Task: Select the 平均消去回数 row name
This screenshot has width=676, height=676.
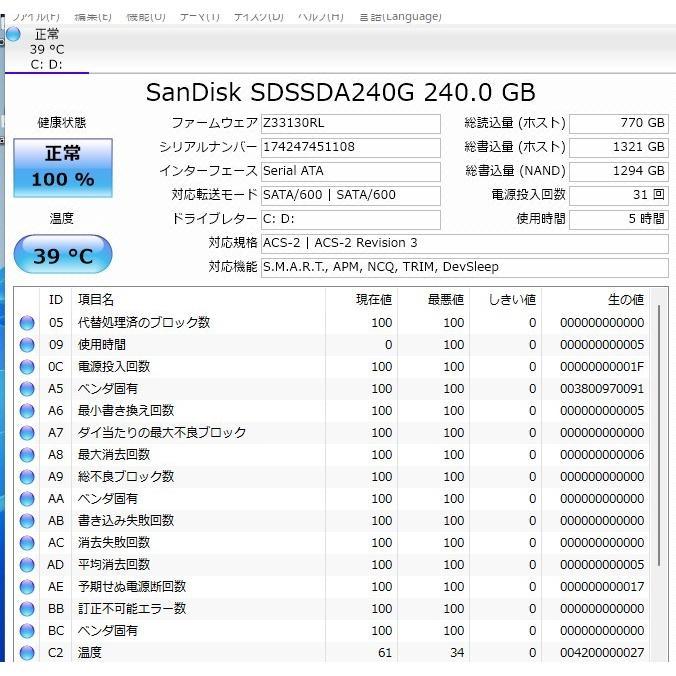Action: tap(114, 564)
